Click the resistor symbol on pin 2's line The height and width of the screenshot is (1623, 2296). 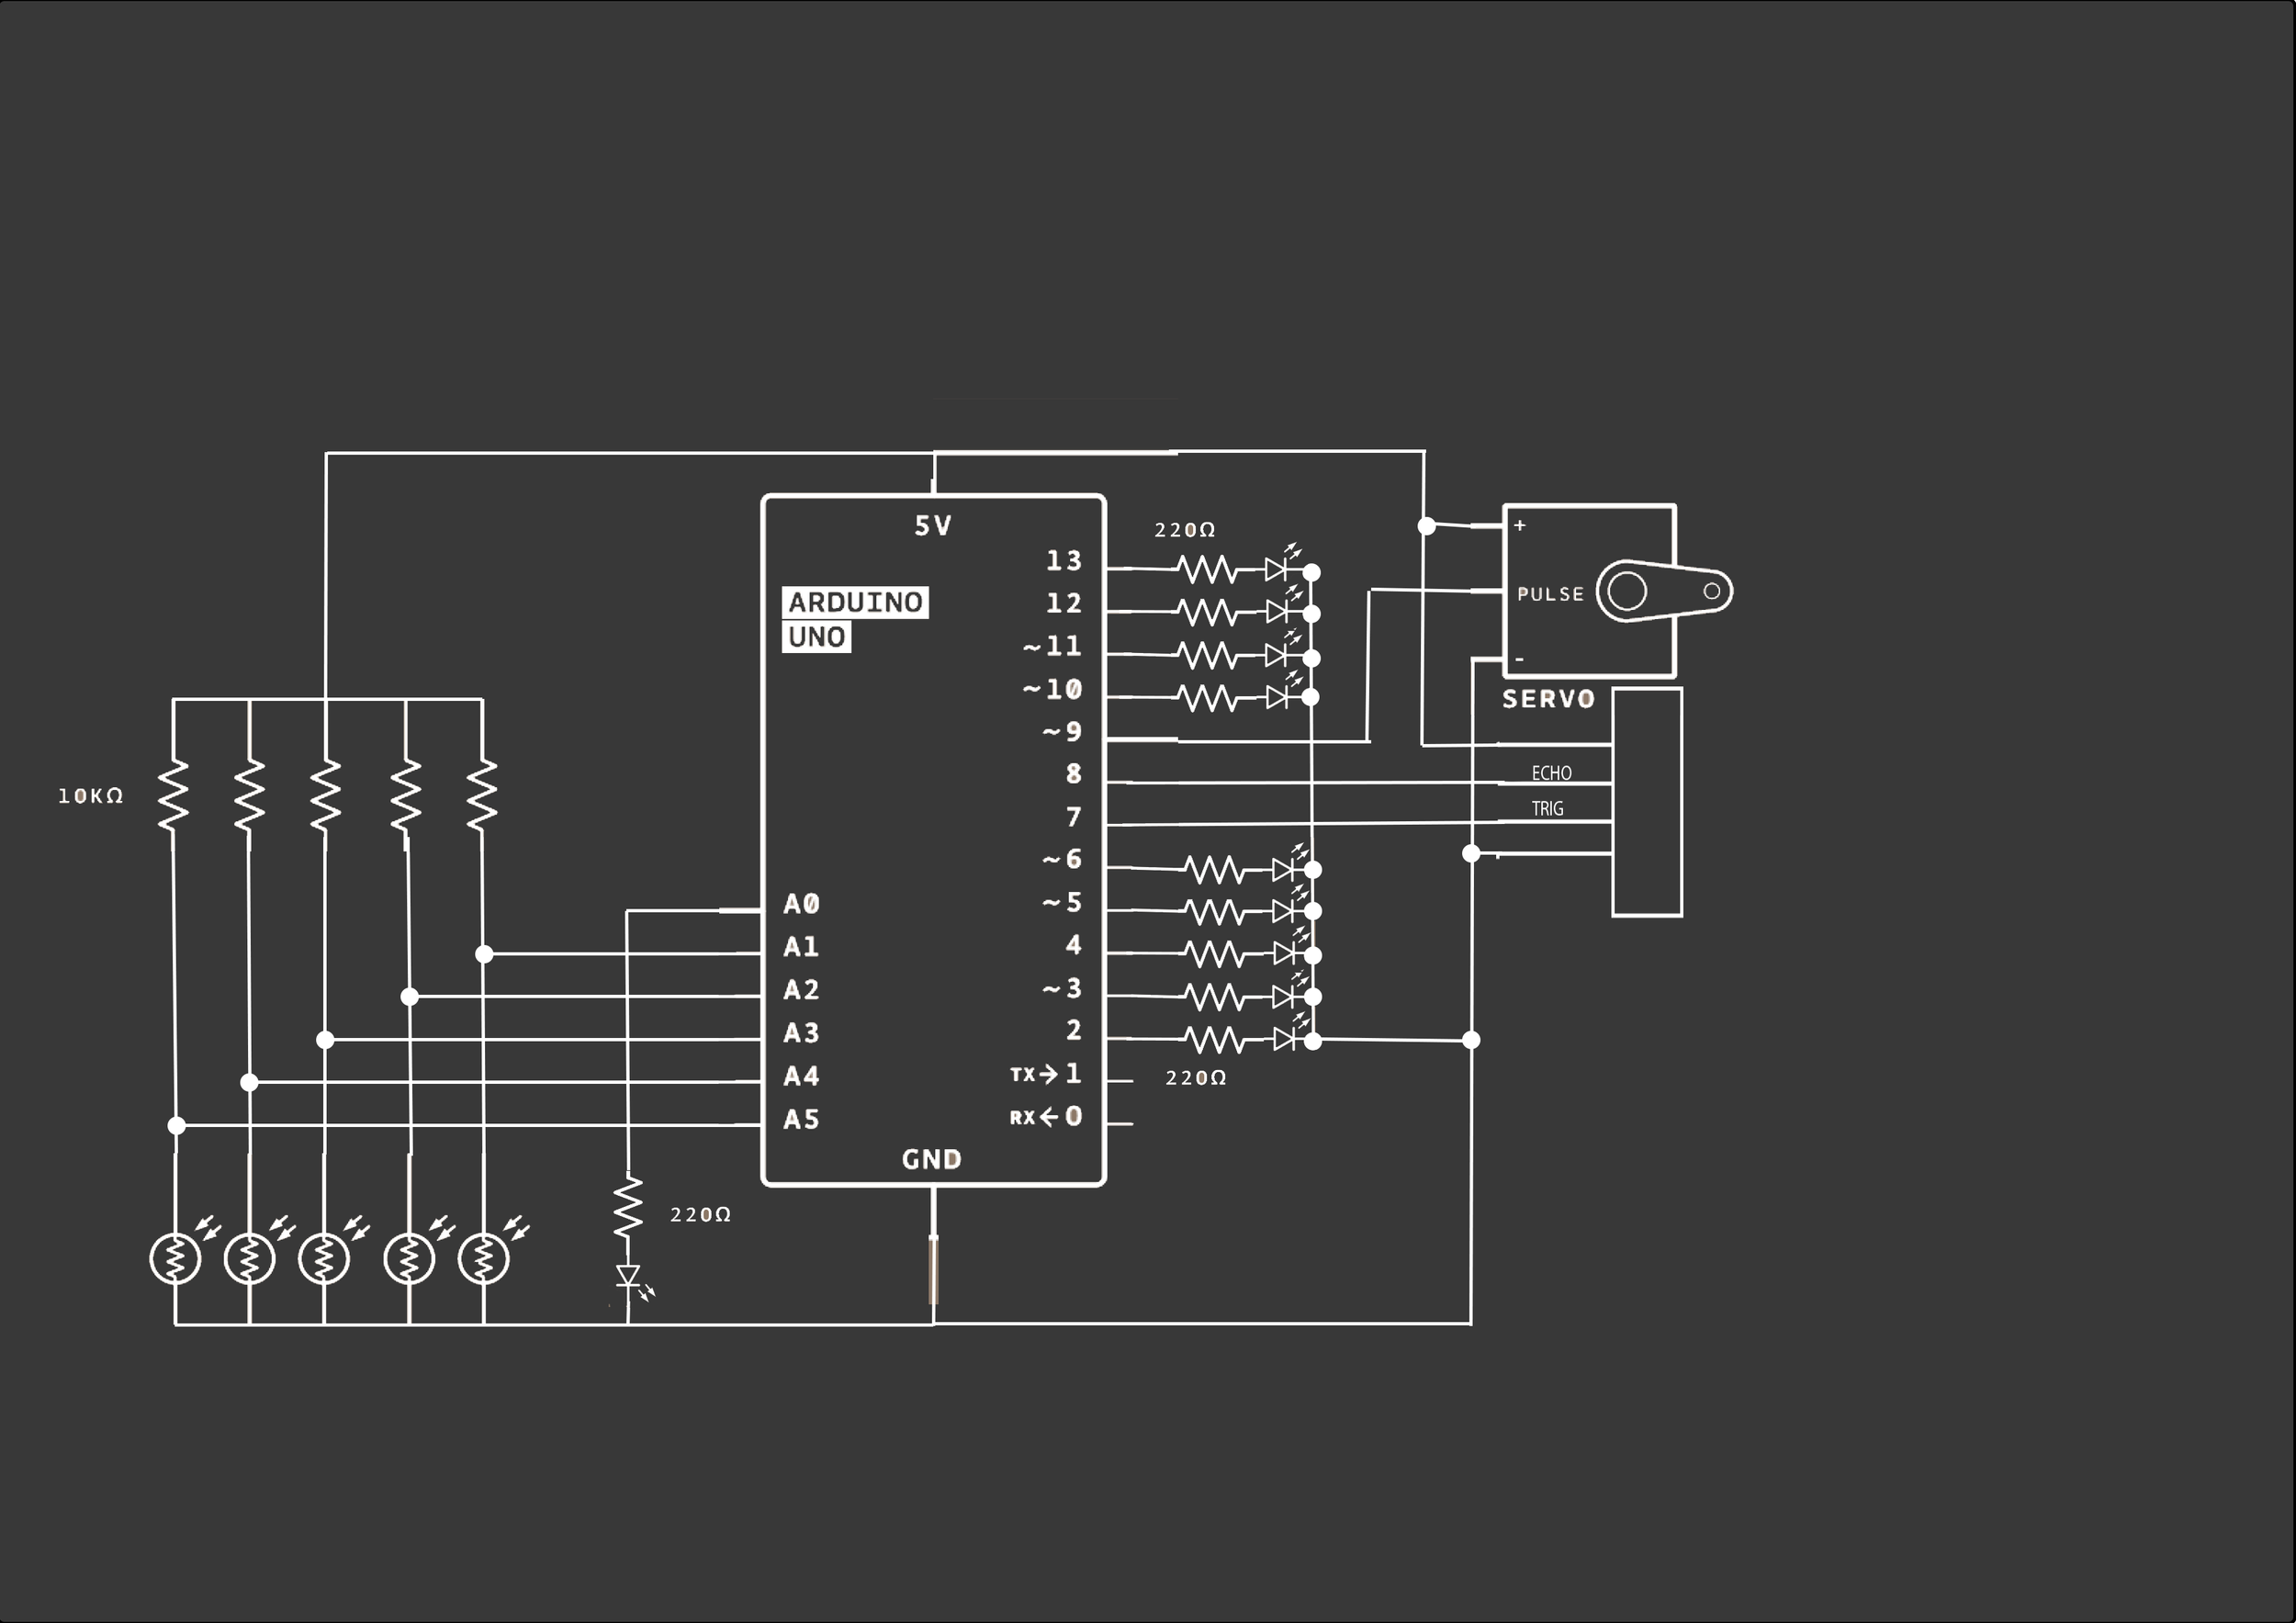click(1216, 1041)
